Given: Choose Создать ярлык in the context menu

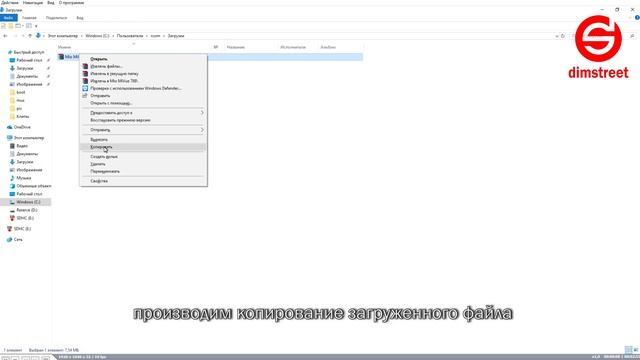Looking at the screenshot, I should (143, 157).
